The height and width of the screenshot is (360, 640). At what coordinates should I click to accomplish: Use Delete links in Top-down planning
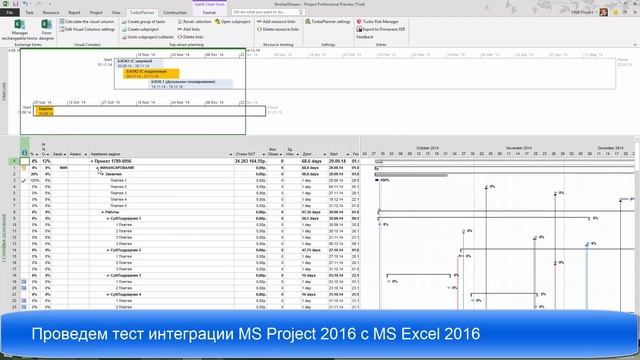pos(190,37)
